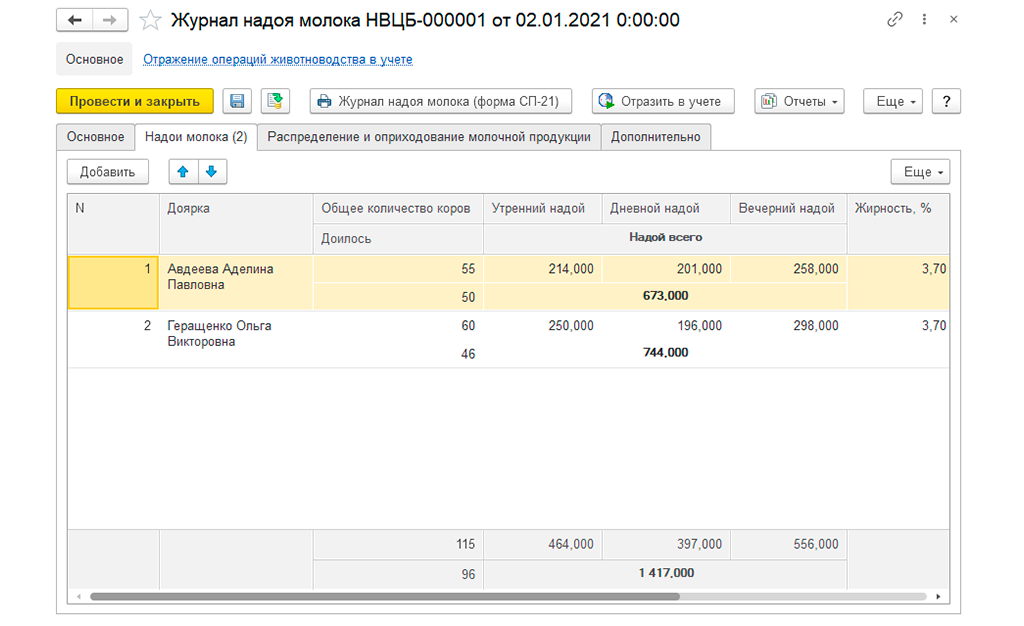This screenshot has height=626, width=1024.
Task: Click the back navigation arrow
Action: pyautogui.click(x=76, y=20)
